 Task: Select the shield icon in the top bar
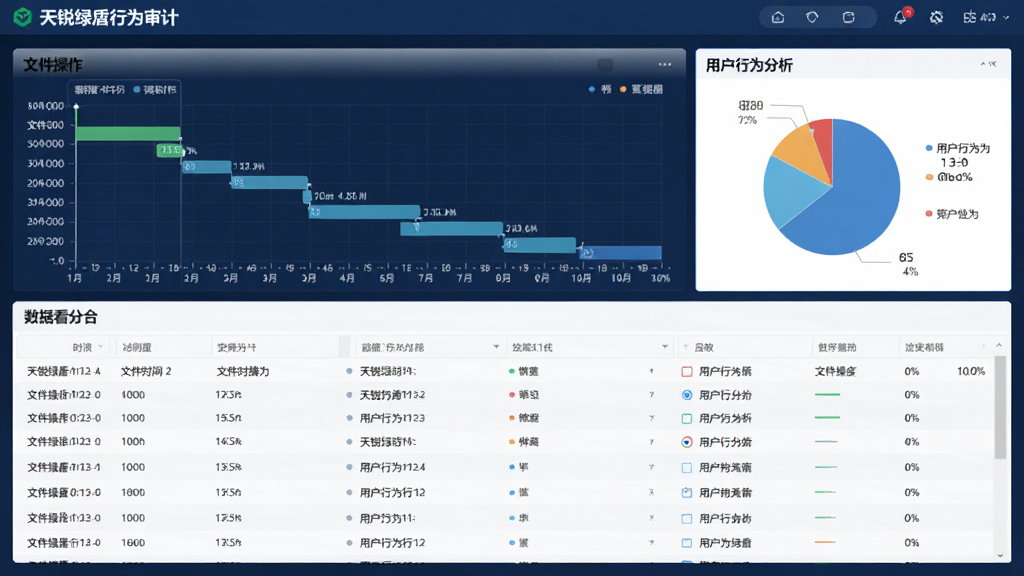pyautogui.click(x=812, y=17)
